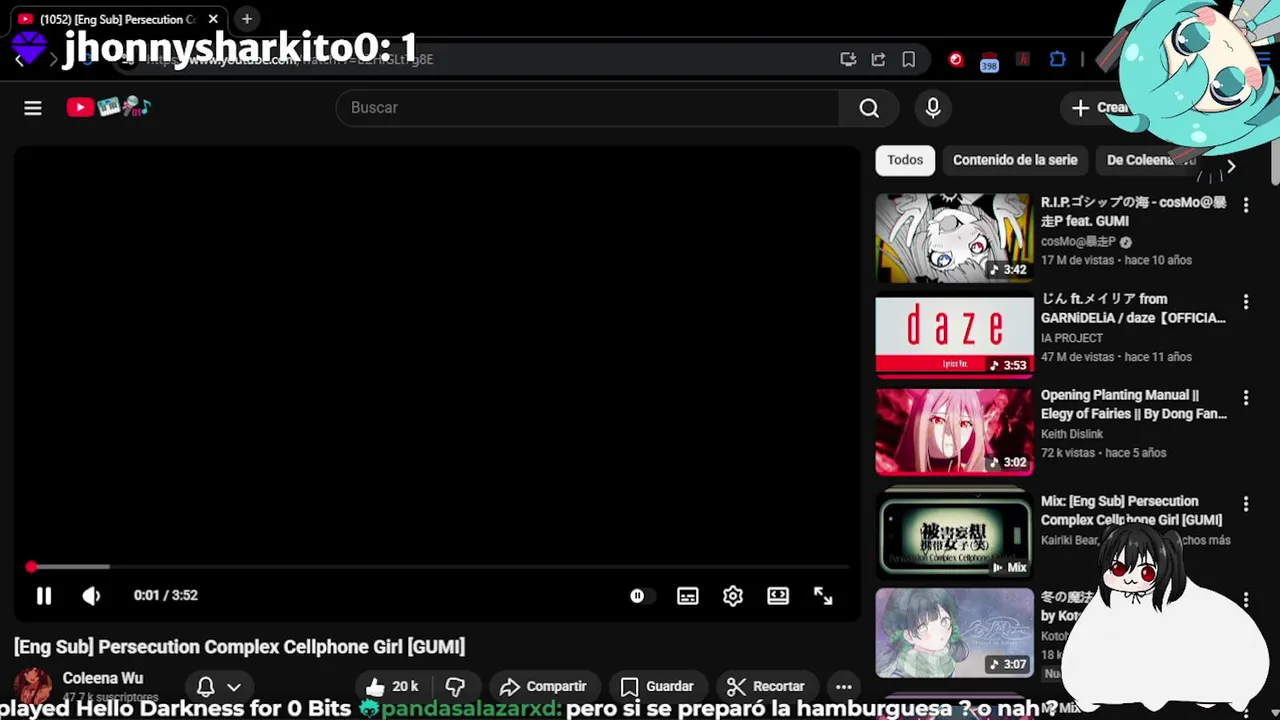Image resolution: width=1280 pixels, height=720 pixels.
Task: Select the Todos filter chip
Action: [905, 160]
